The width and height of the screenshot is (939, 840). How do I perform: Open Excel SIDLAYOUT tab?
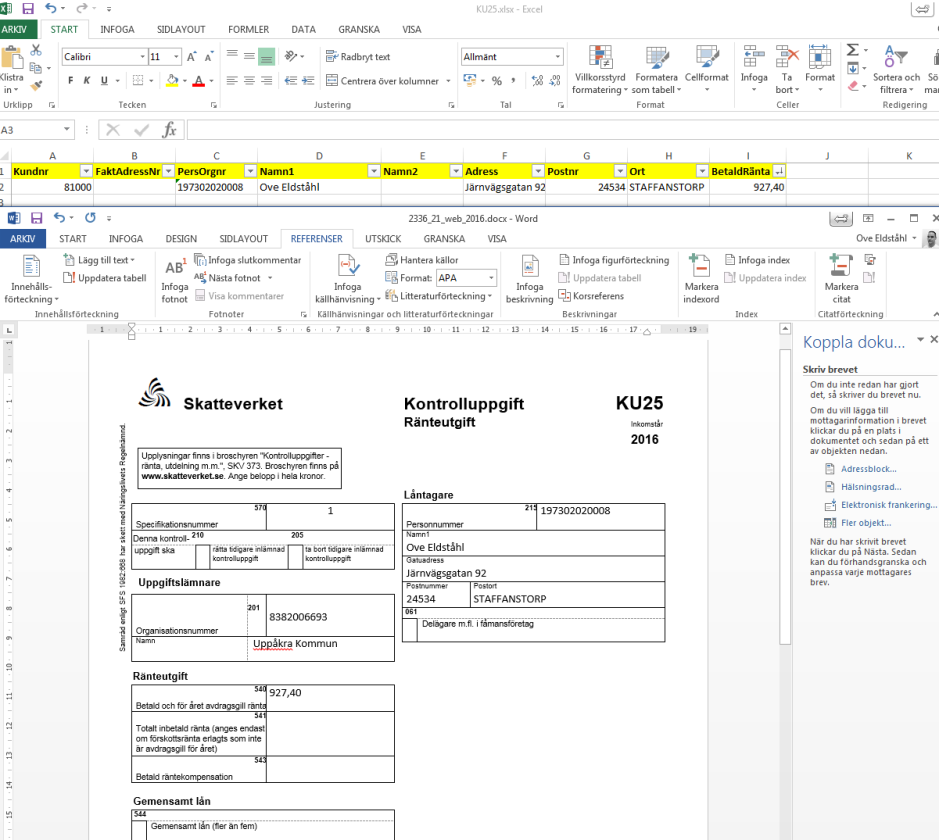coord(181,29)
